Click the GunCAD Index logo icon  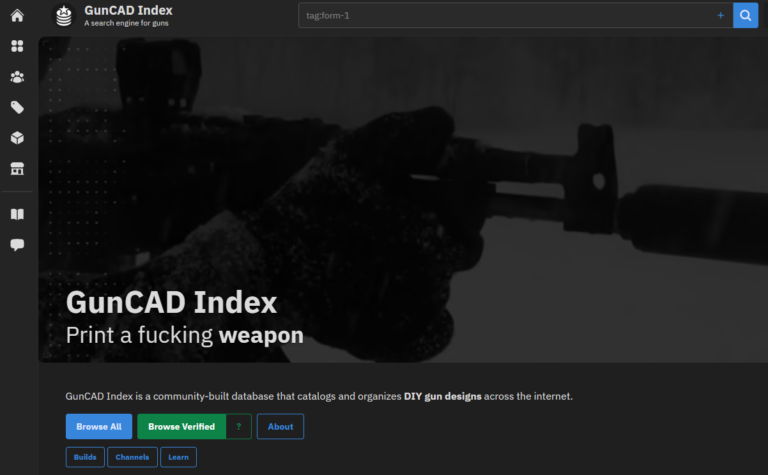pyautogui.click(x=64, y=16)
